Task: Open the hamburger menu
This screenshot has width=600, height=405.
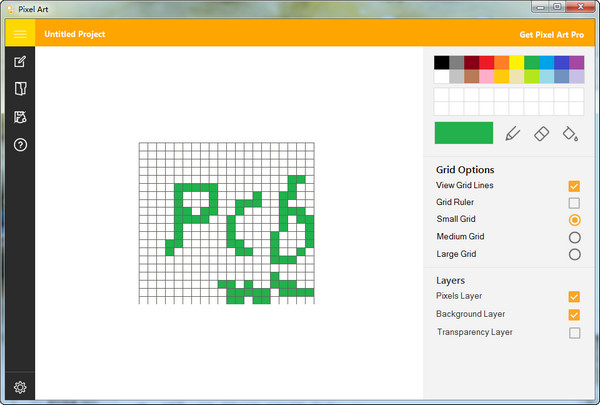Action: point(20,34)
